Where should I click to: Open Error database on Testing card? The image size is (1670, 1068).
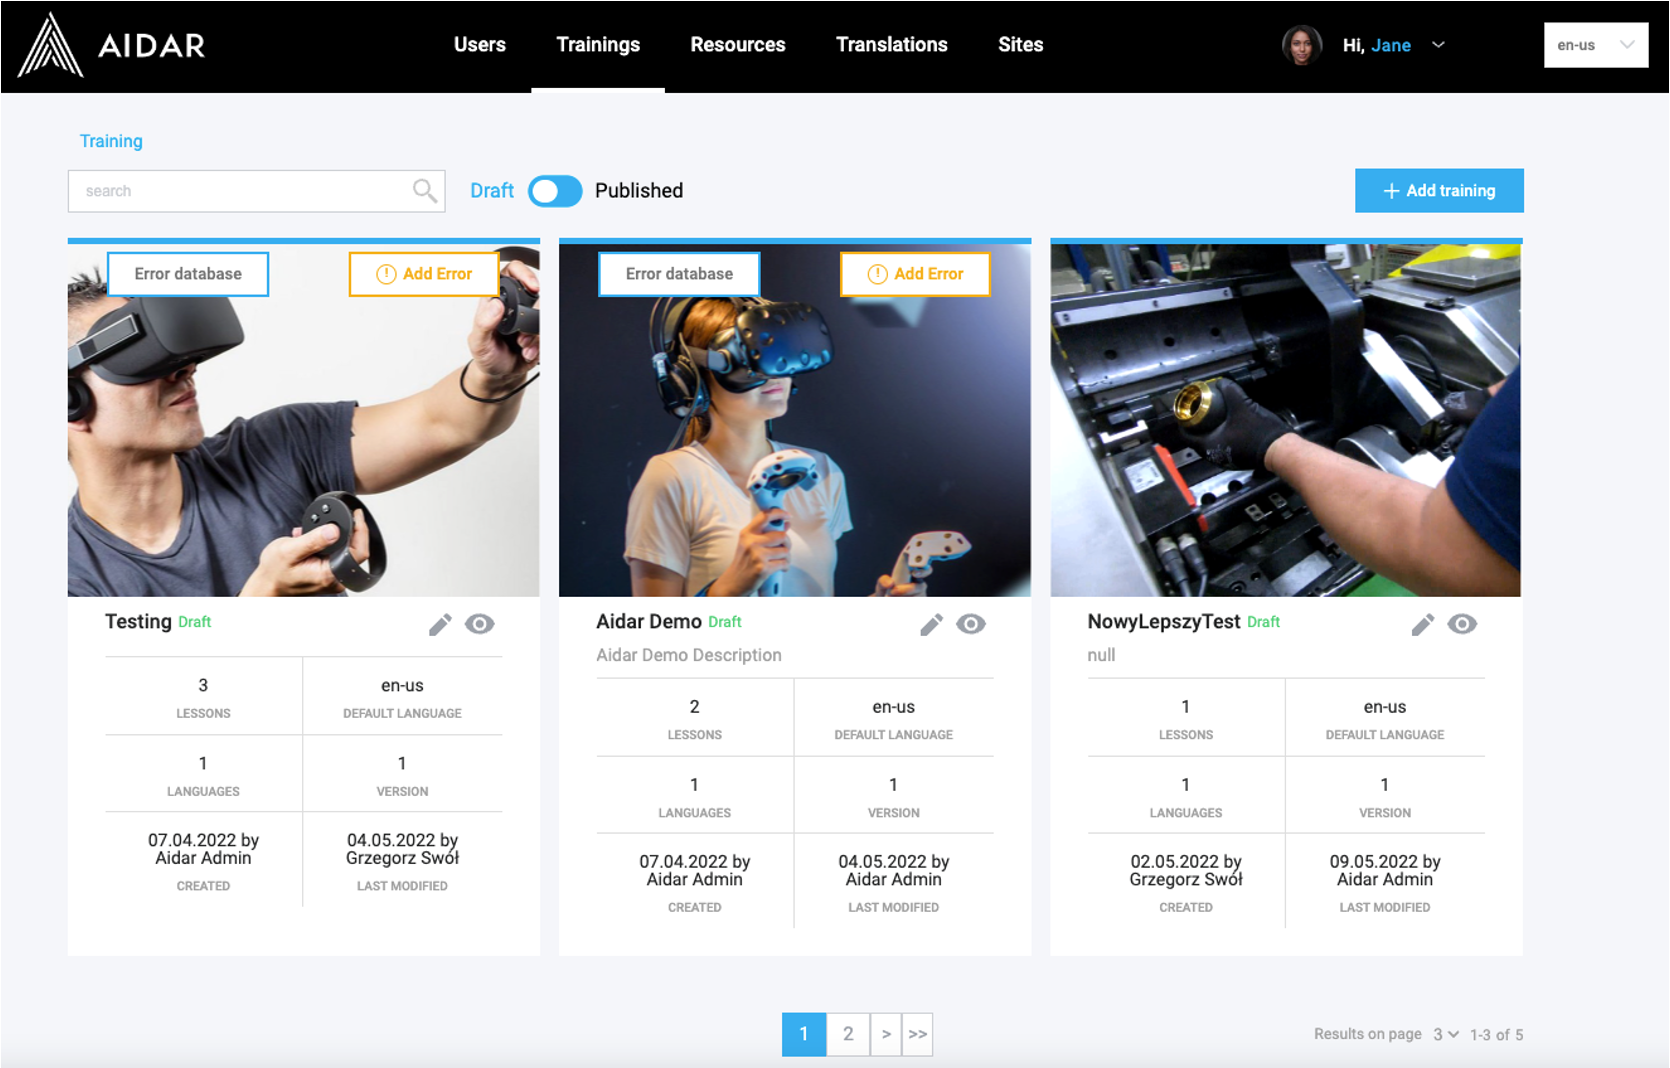point(188,274)
